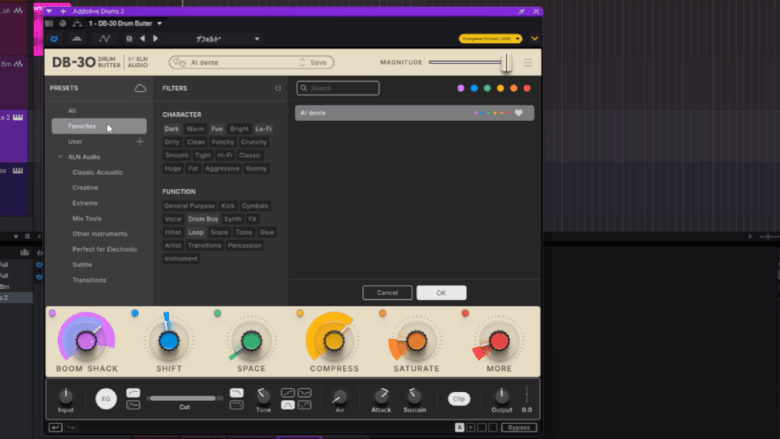The height and width of the screenshot is (439, 780).
Task: Click the heart icon on Al dente preset
Action: click(x=519, y=113)
